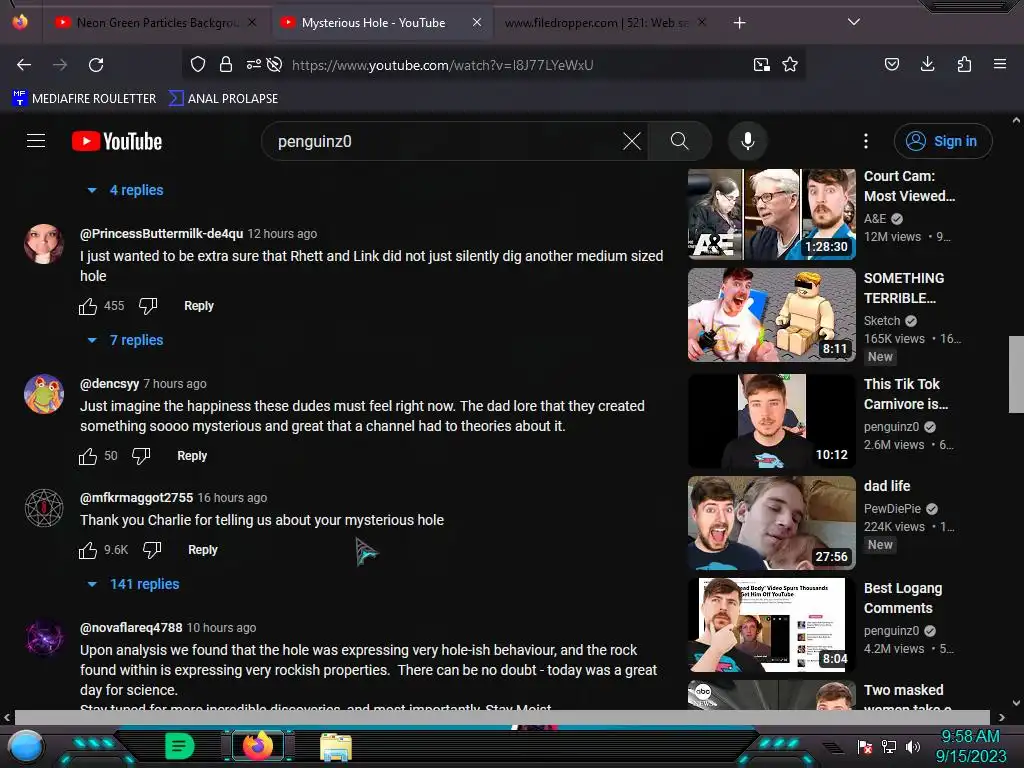The image size is (1024, 768).
Task: Open YouTube settings three-dot menu
Action: [866, 141]
